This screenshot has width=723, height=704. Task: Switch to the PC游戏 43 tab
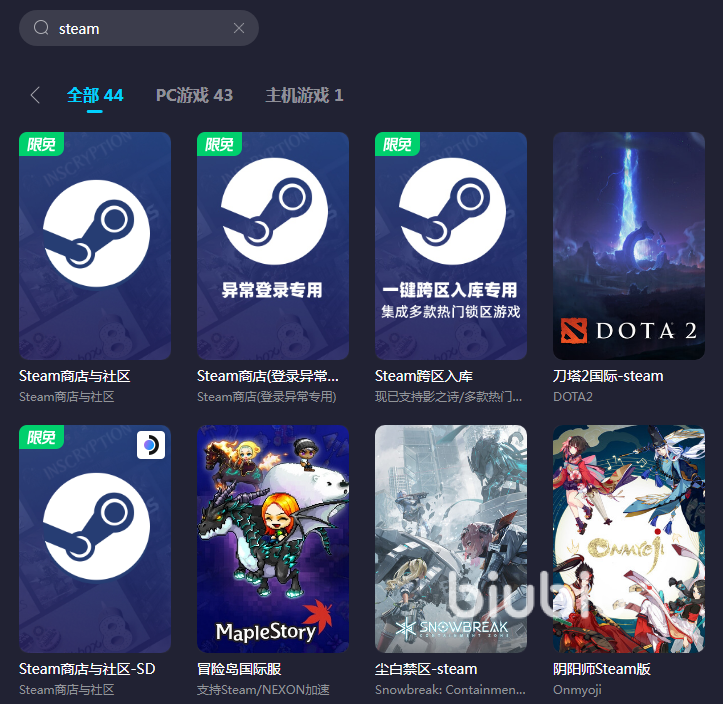[x=194, y=95]
